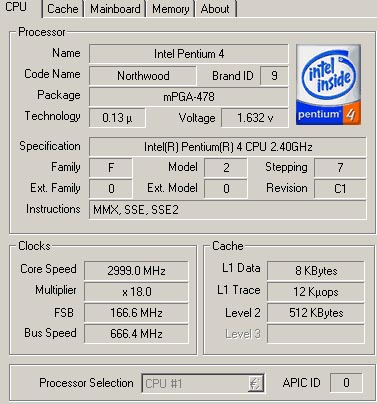Click the Code Name value Northwood
Viewport: 377px width, 404px height.
point(143,76)
